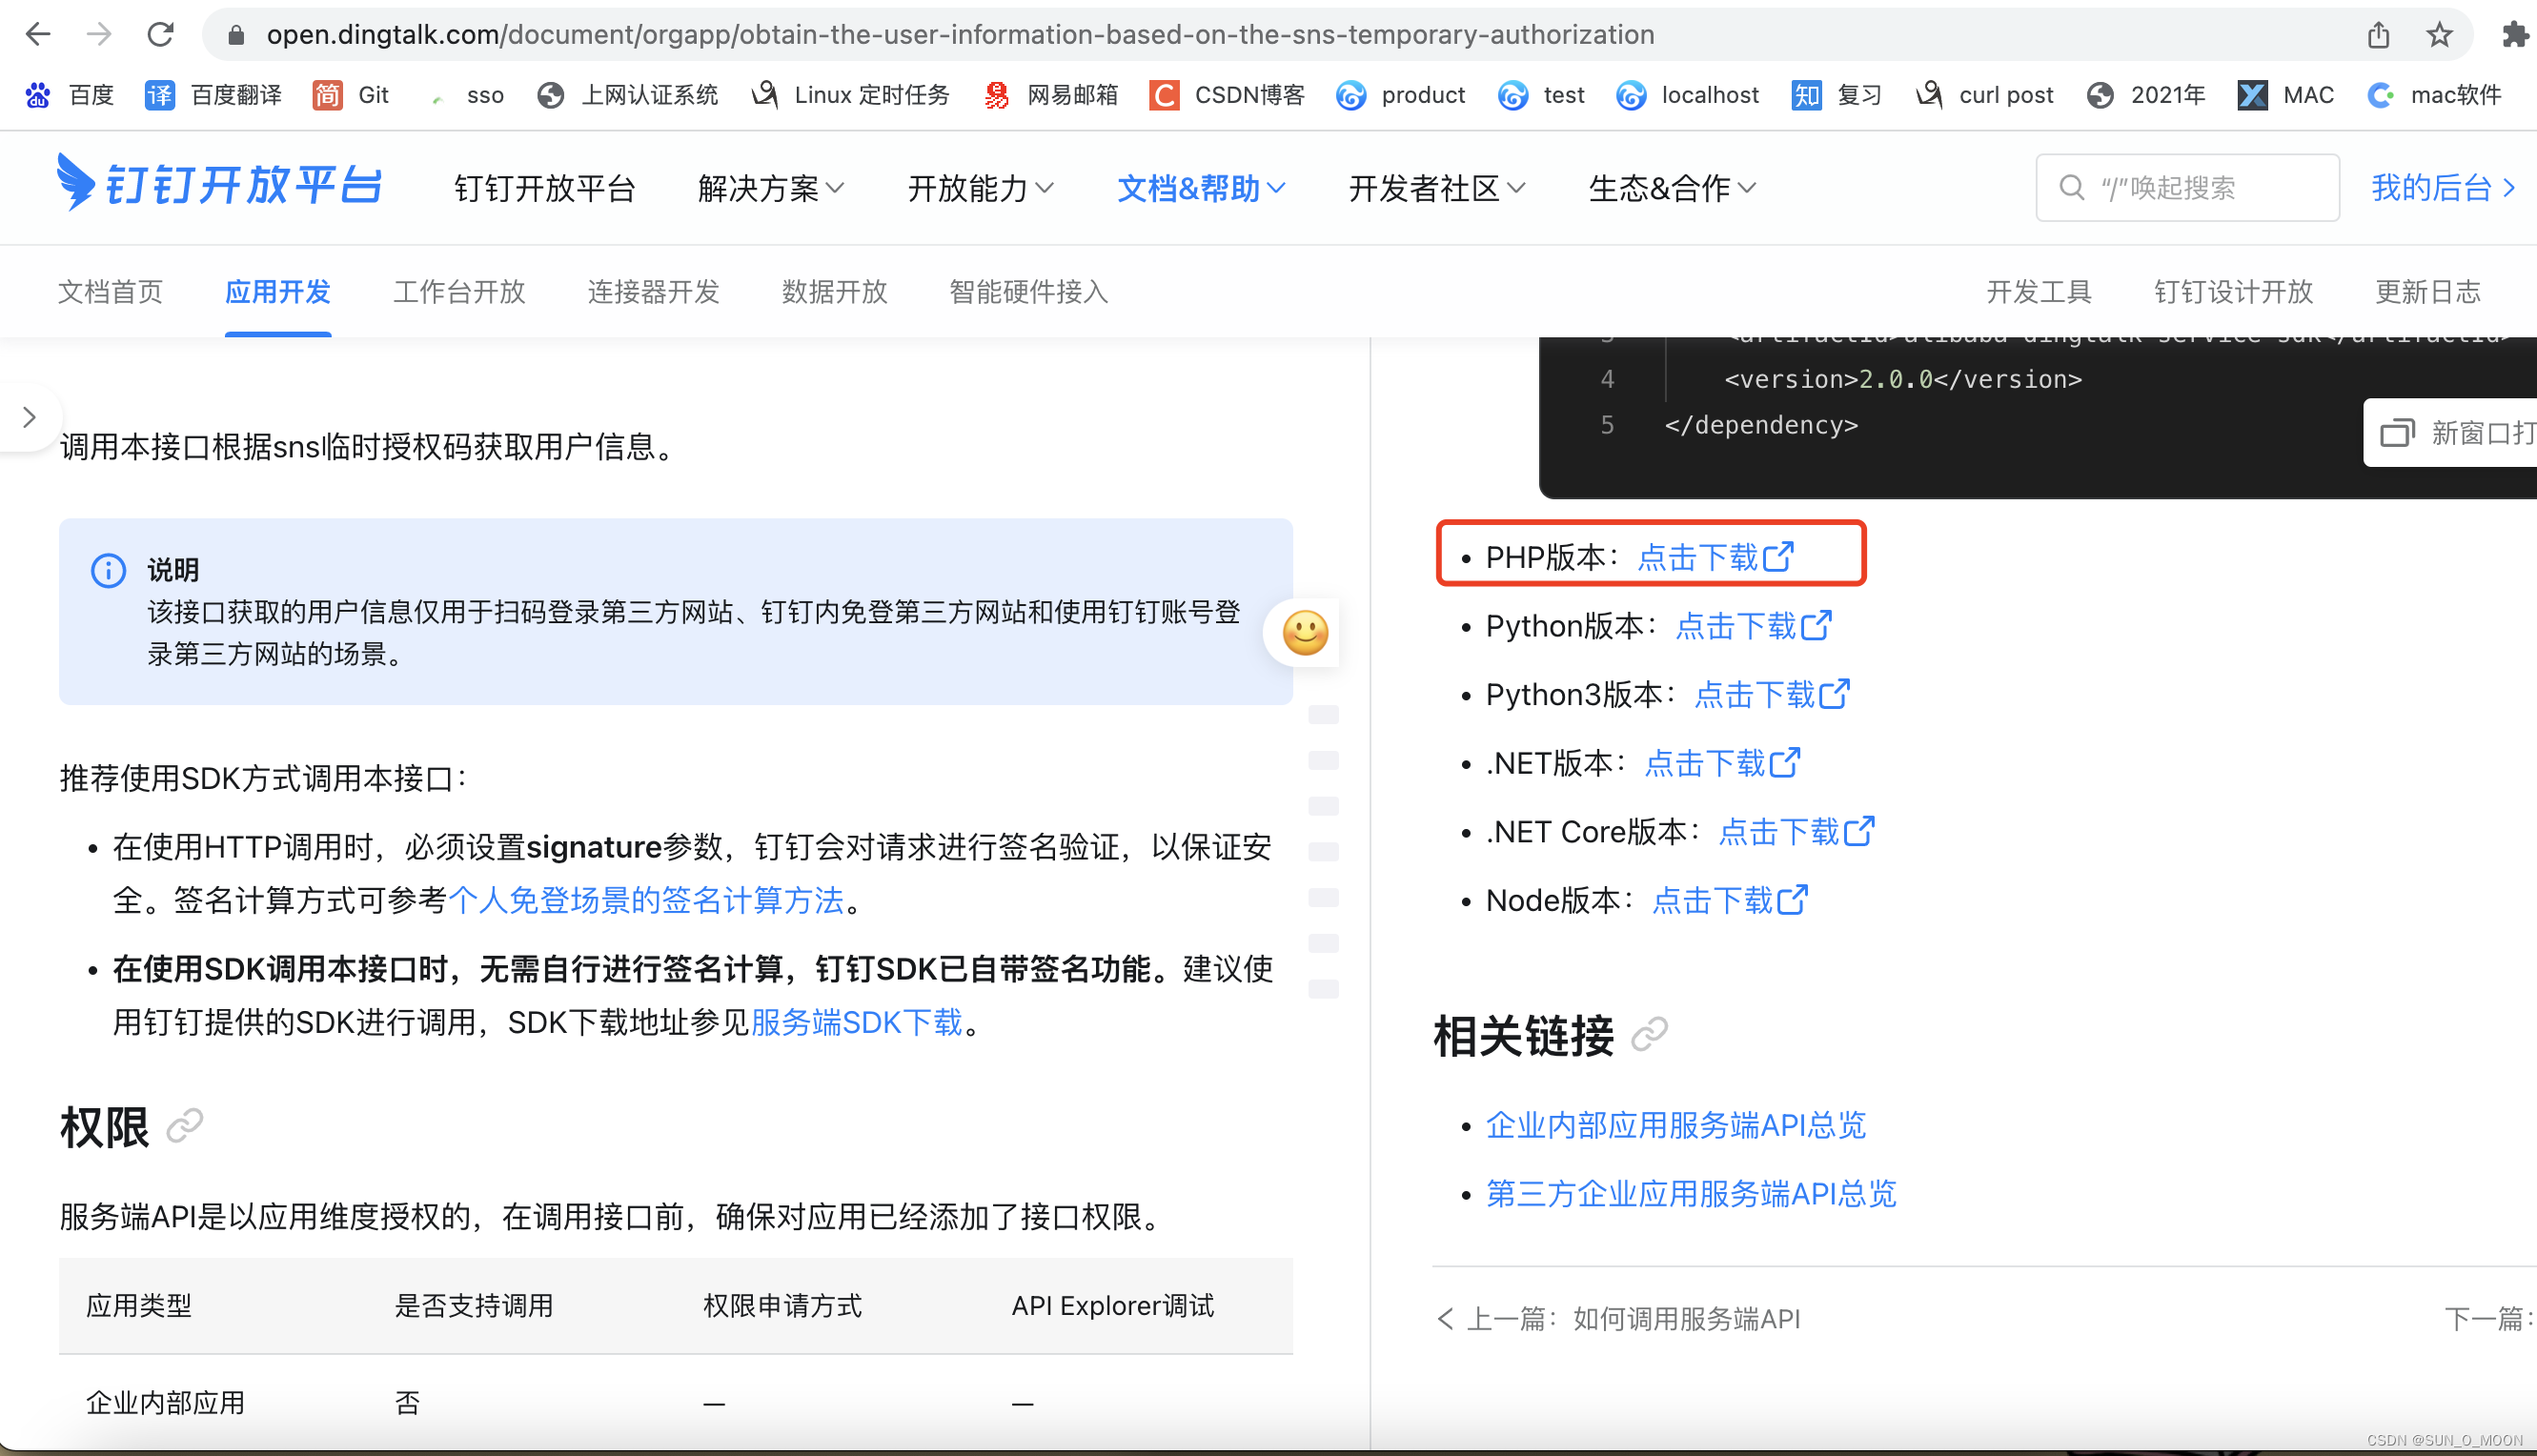The width and height of the screenshot is (2537, 1456).
Task: Switch to the 文档首页 tab
Action: 110,291
